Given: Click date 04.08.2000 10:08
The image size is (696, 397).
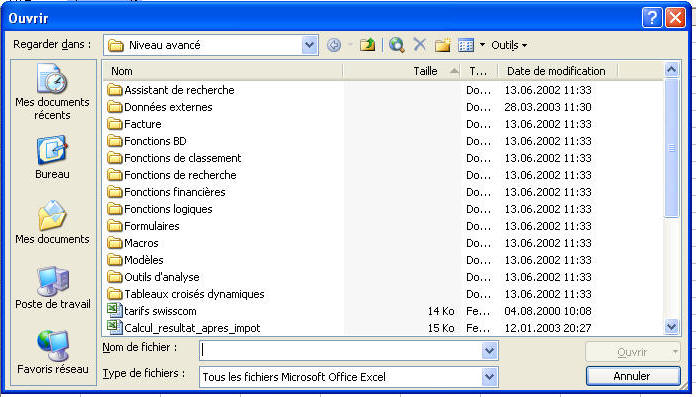Looking at the screenshot, I should pyautogui.click(x=548, y=311).
